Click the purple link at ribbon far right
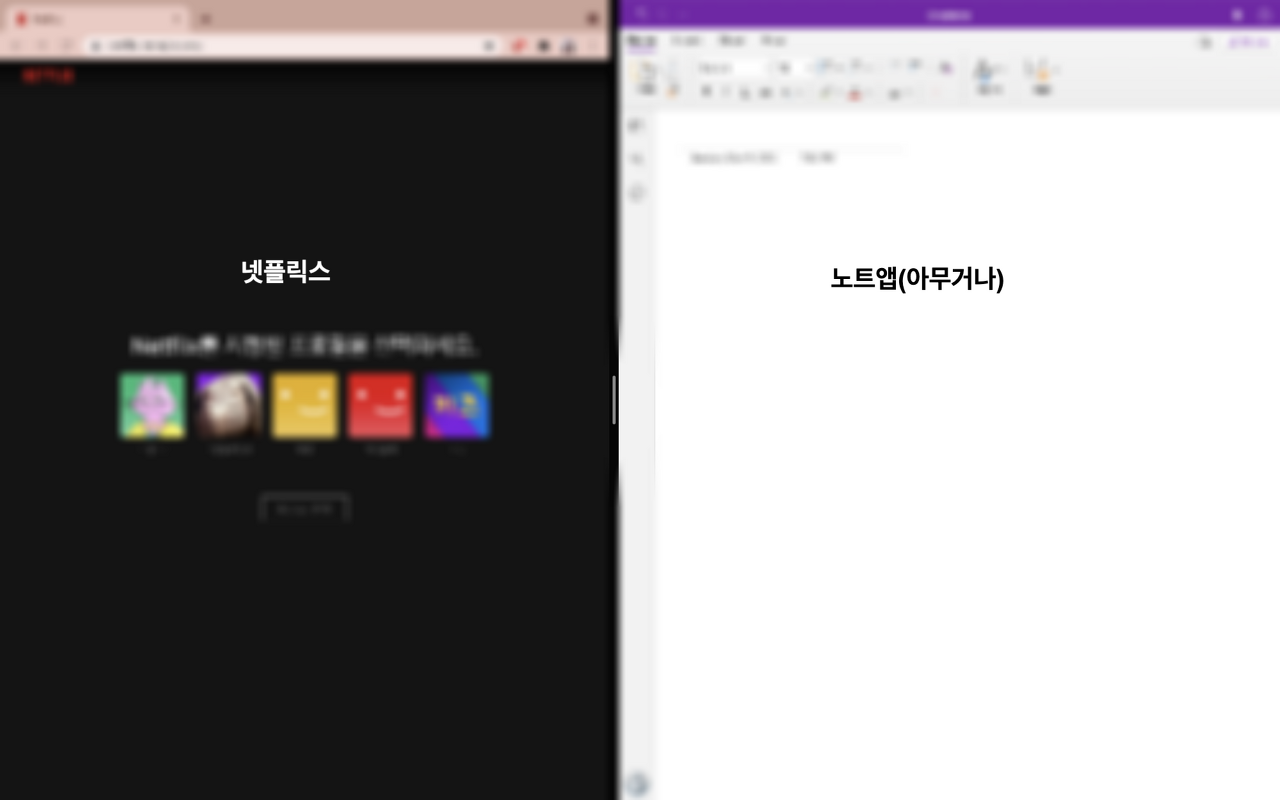1280x800 pixels. pyautogui.click(x=1249, y=42)
